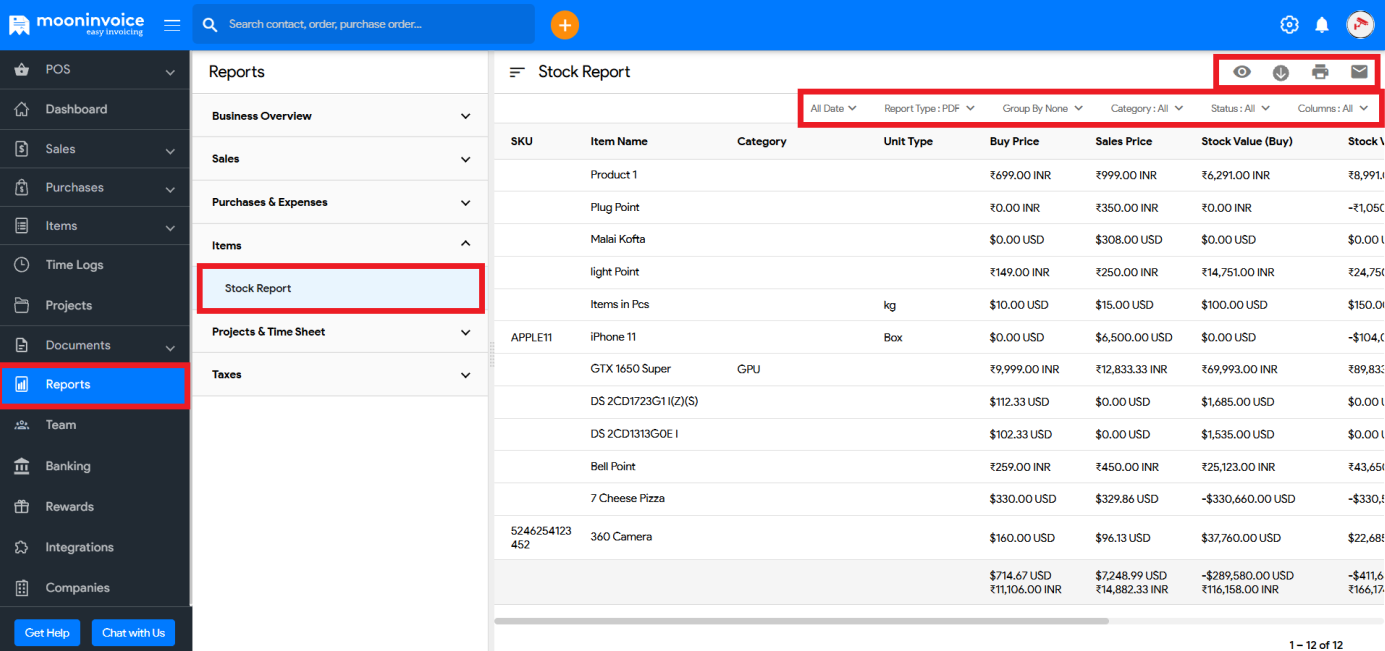Click the Sales sidebar icon
This screenshot has width=1385, height=651.
click(x=22, y=149)
